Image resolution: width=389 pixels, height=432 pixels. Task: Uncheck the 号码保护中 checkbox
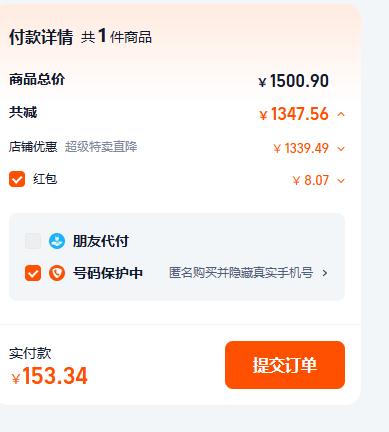(33, 273)
